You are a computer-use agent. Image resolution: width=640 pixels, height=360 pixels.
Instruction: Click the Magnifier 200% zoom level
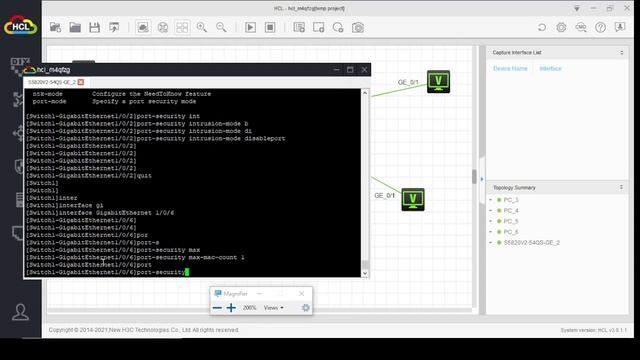coord(249,308)
